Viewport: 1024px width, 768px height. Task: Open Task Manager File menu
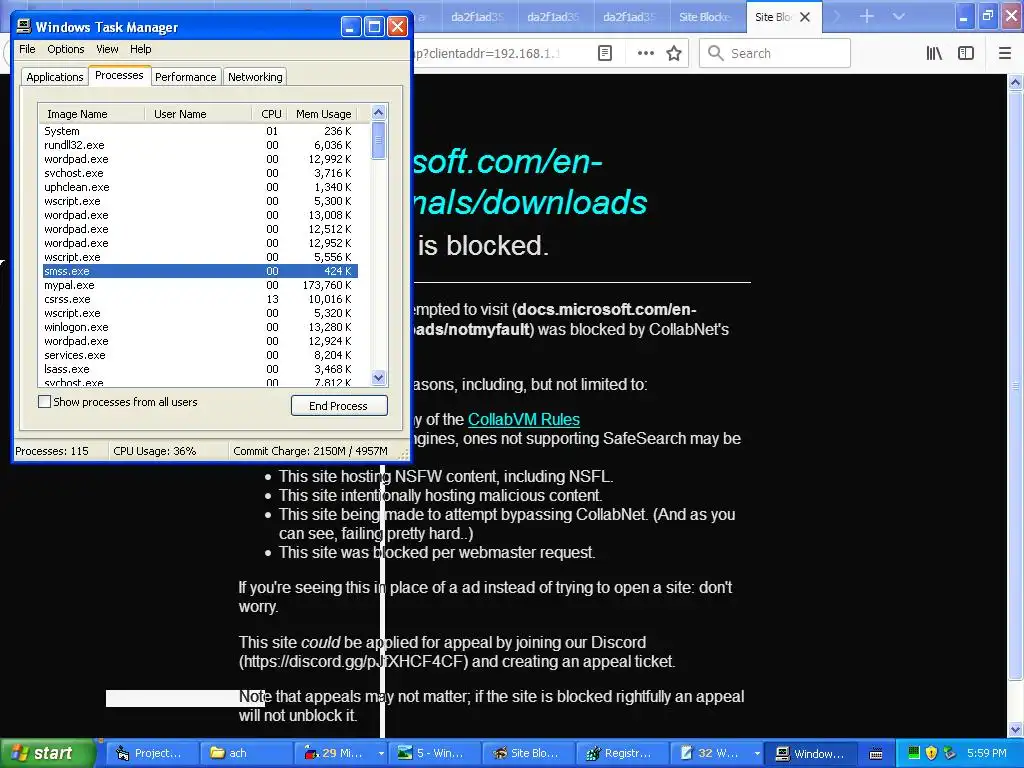tap(27, 49)
